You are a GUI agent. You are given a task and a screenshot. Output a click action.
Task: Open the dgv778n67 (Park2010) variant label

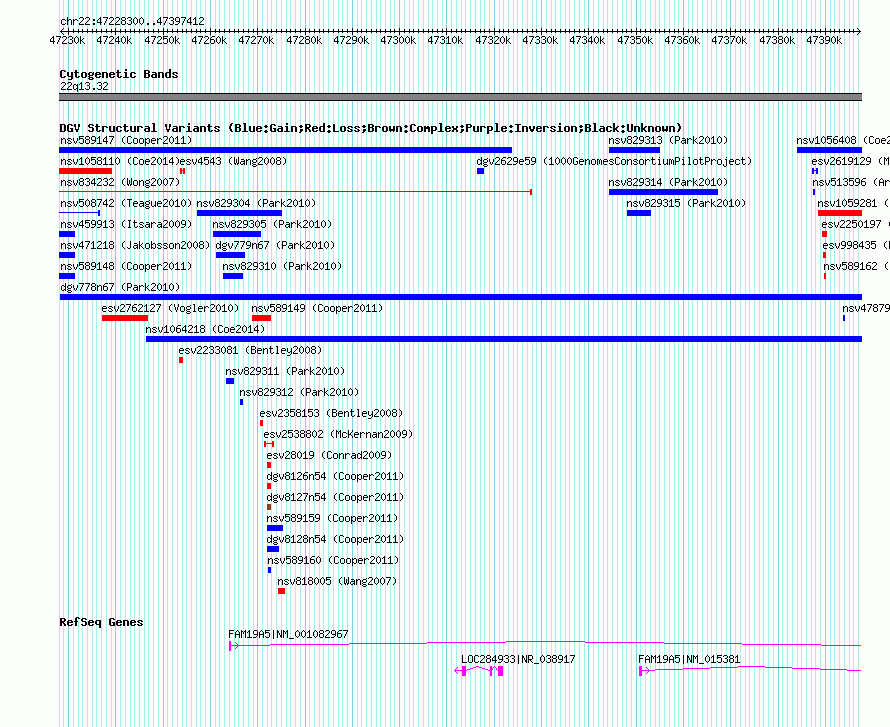tap(120, 287)
